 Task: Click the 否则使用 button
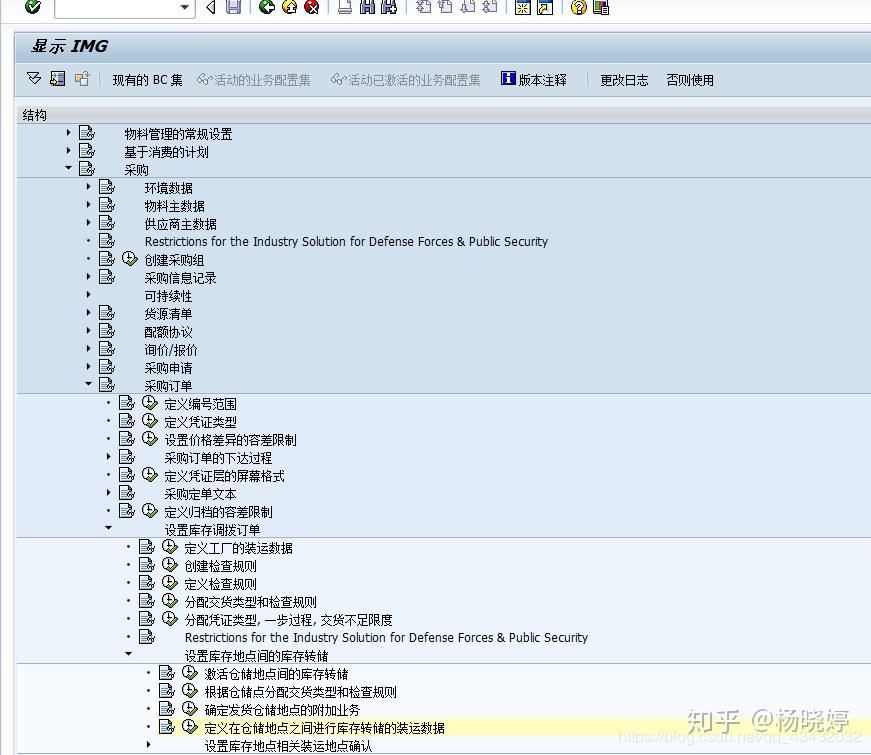click(x=689, y=80)
